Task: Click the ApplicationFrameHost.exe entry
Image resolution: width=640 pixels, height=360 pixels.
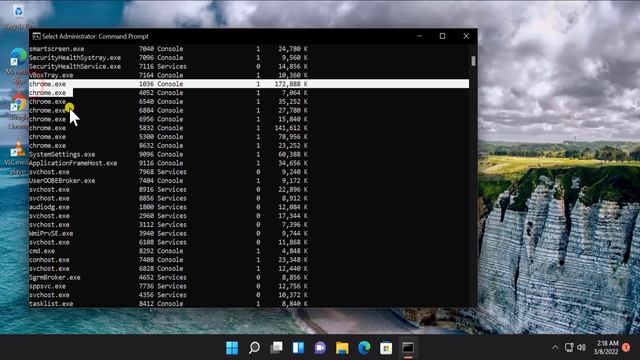Action: (x=73, y=163)
